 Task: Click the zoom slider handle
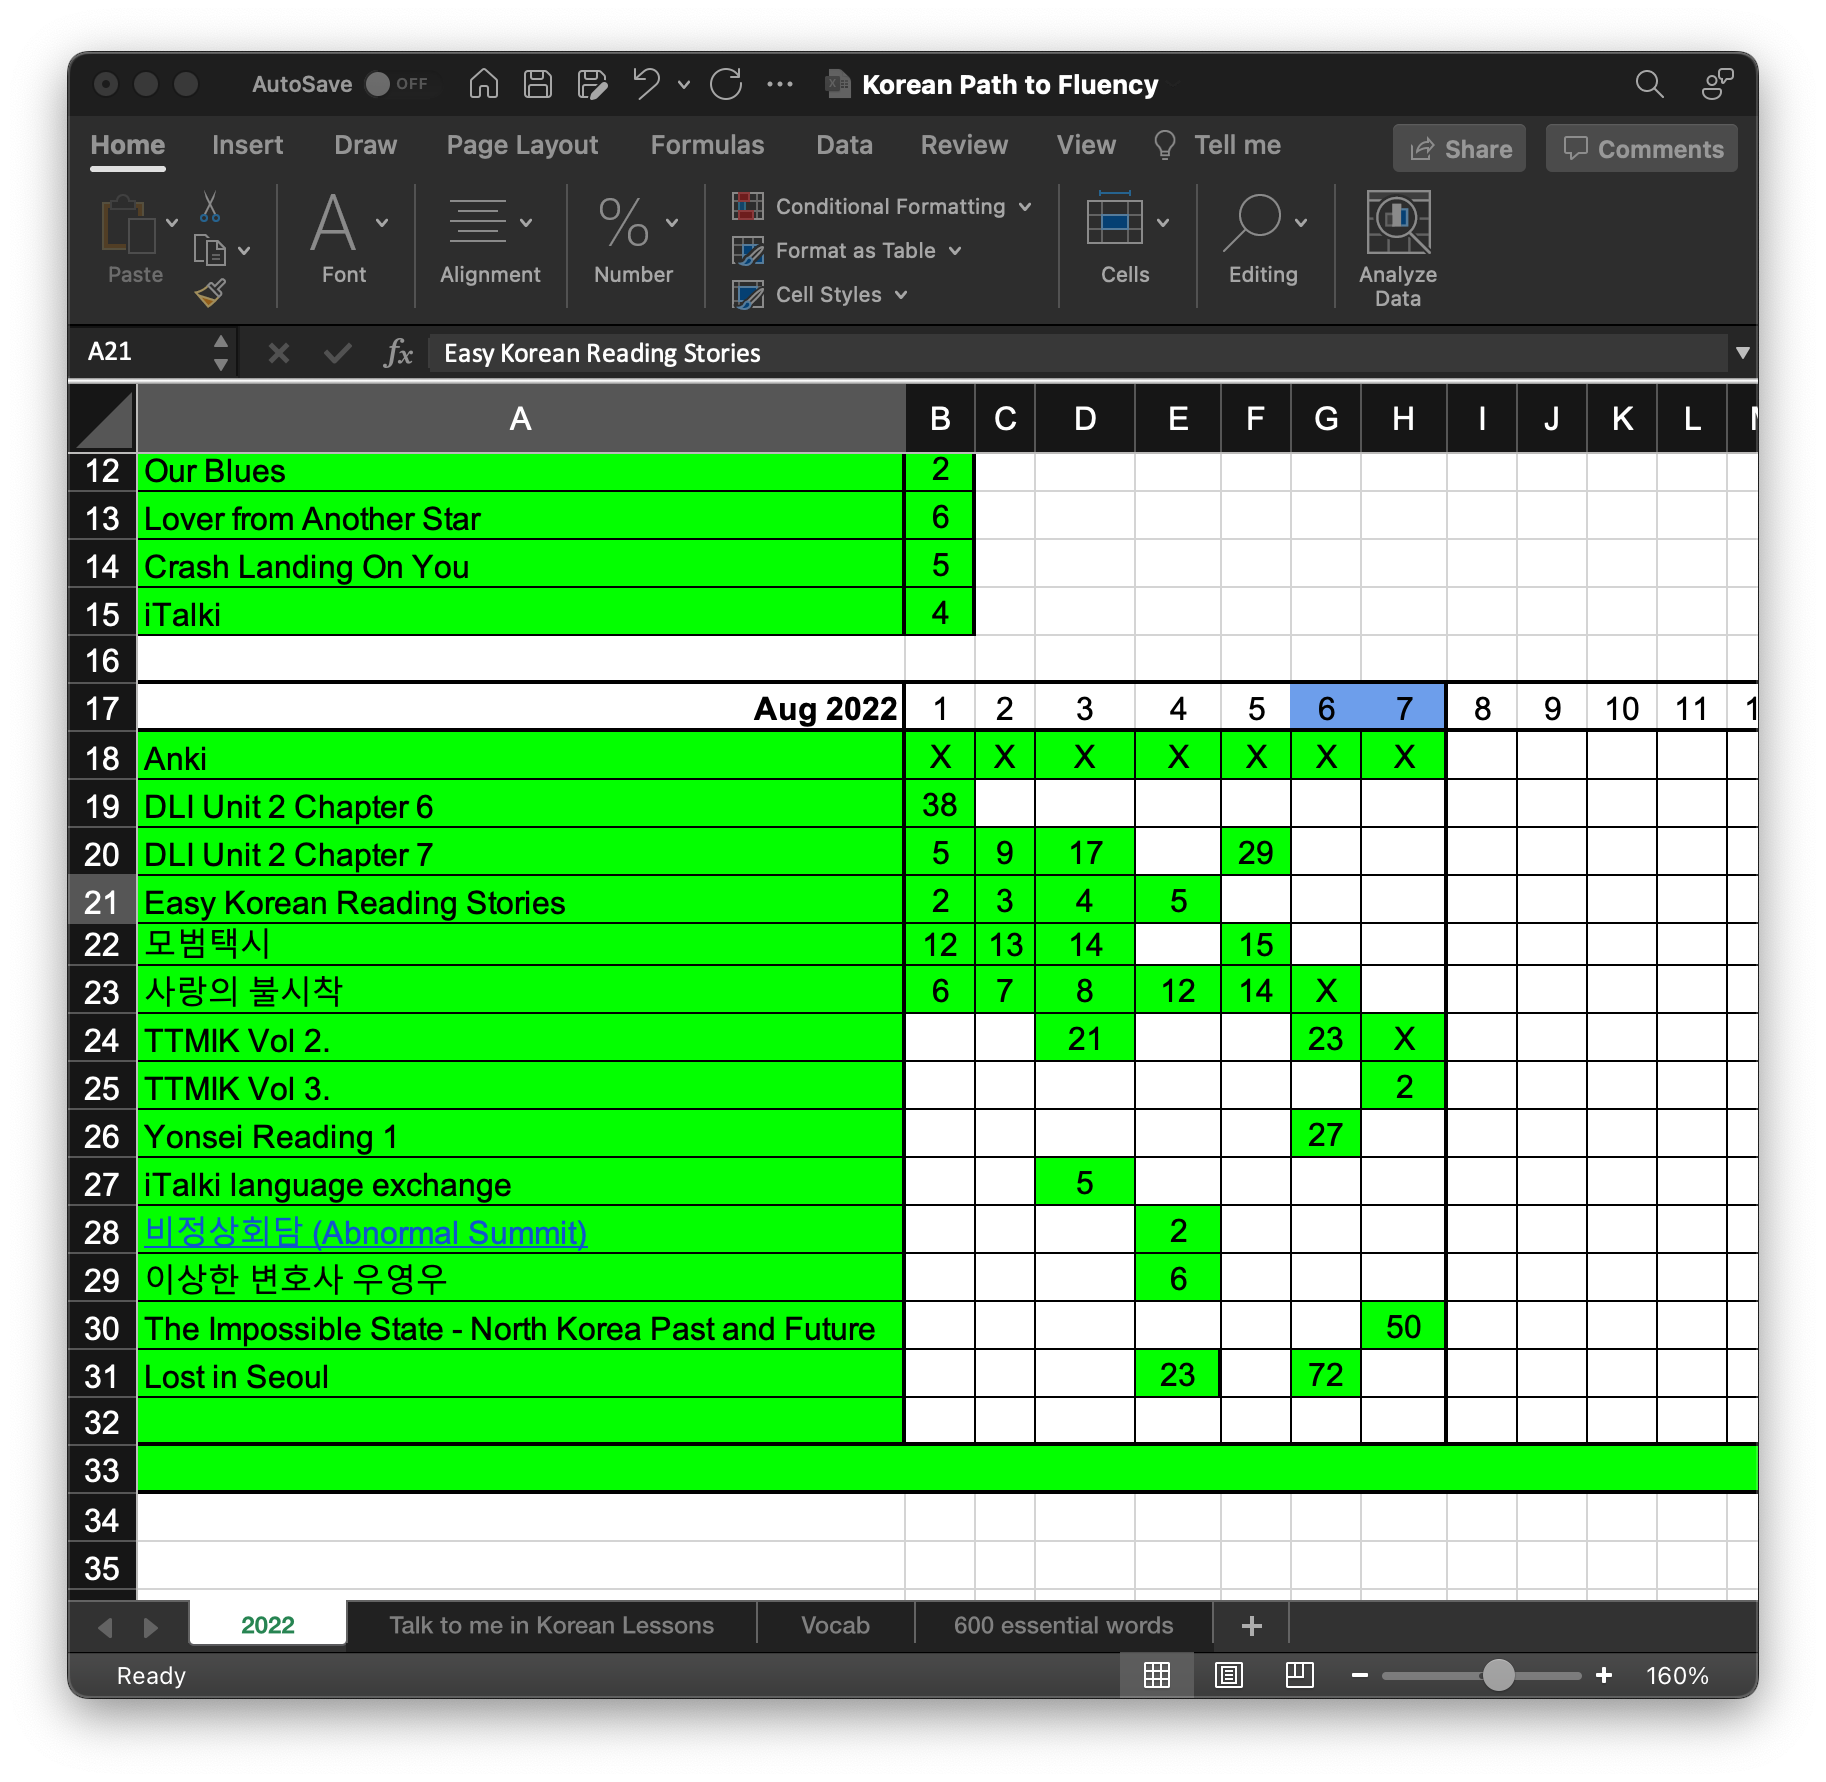(1498, 1675)
